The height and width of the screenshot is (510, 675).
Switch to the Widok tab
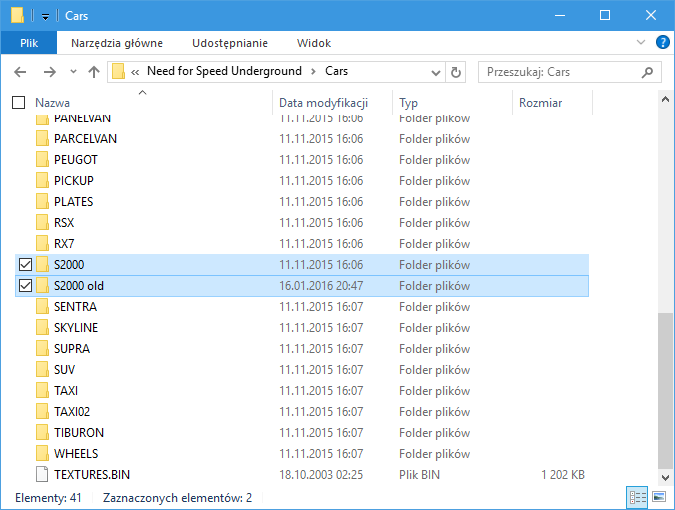313,43
